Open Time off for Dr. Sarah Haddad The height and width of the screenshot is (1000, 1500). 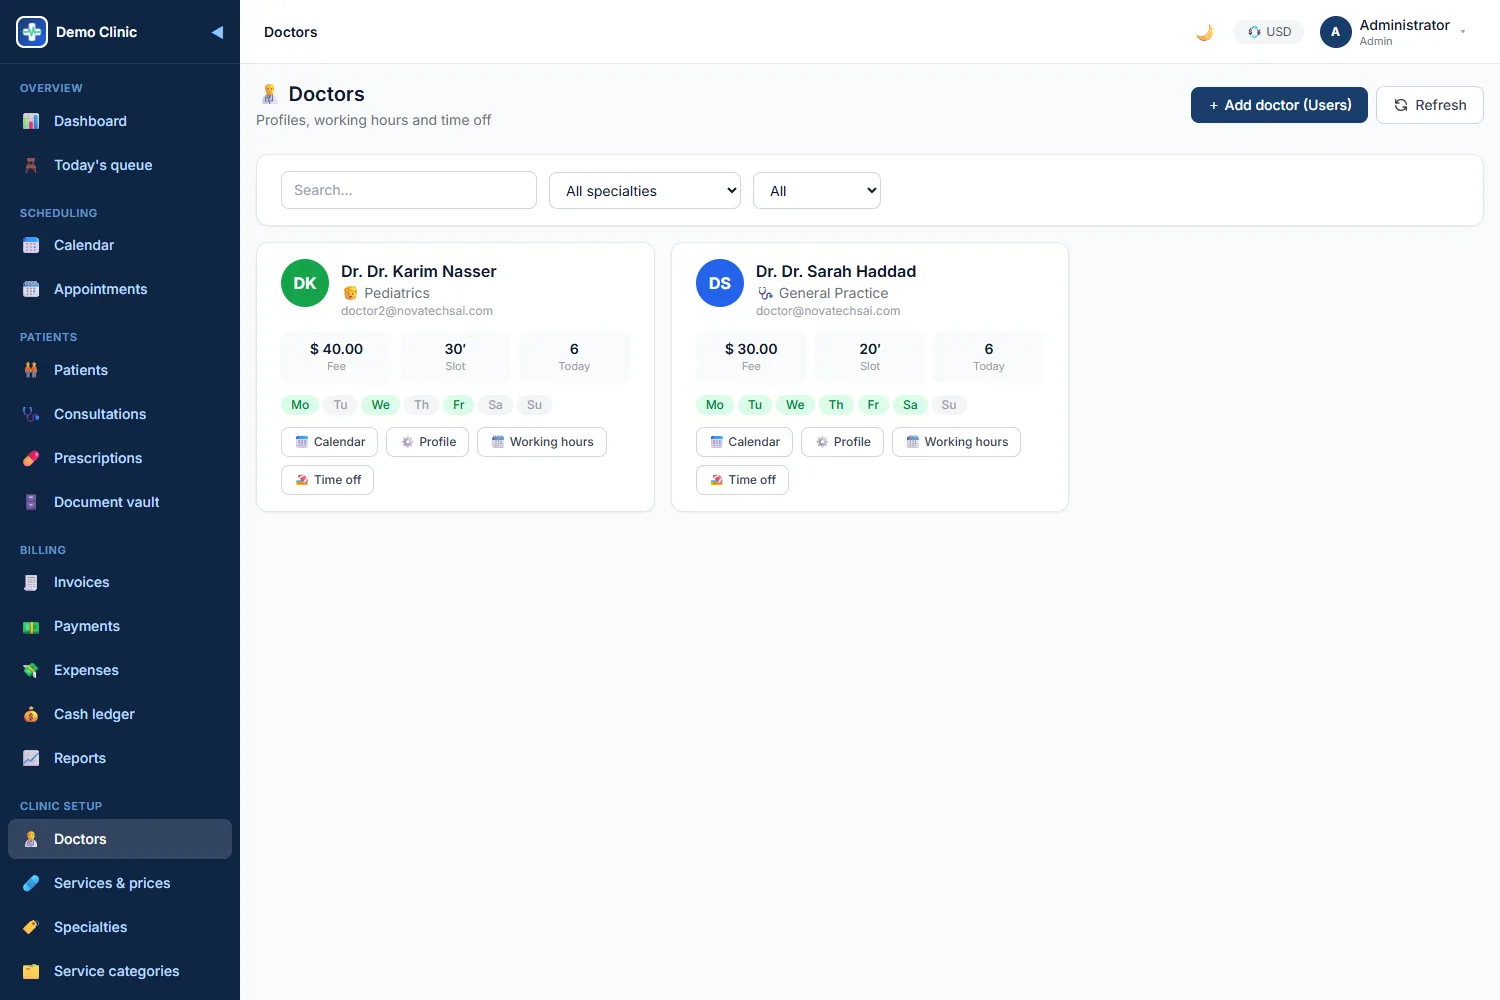point(742,480)
